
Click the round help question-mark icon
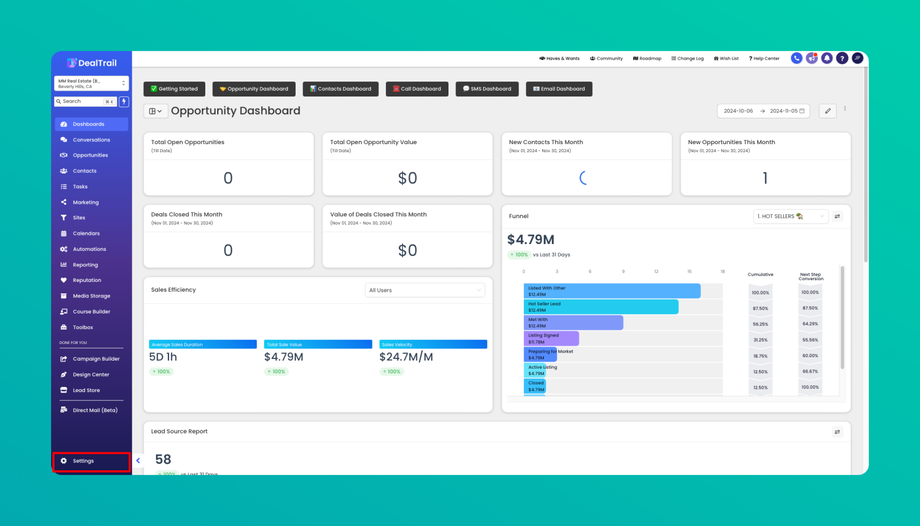(842, 58)
